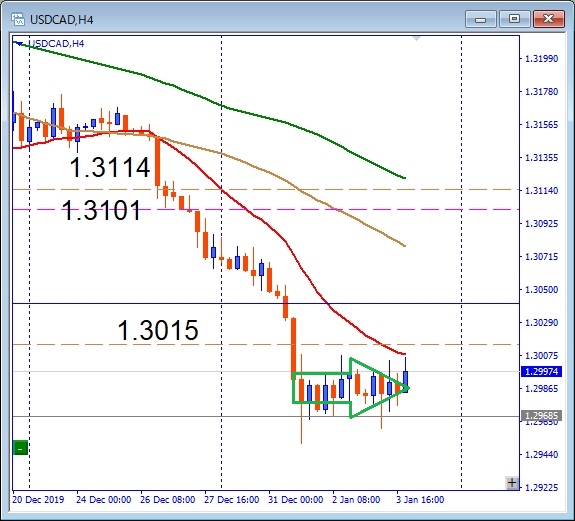Maximize the USDCAD,H4 chart window

click(x=514, y=19)
